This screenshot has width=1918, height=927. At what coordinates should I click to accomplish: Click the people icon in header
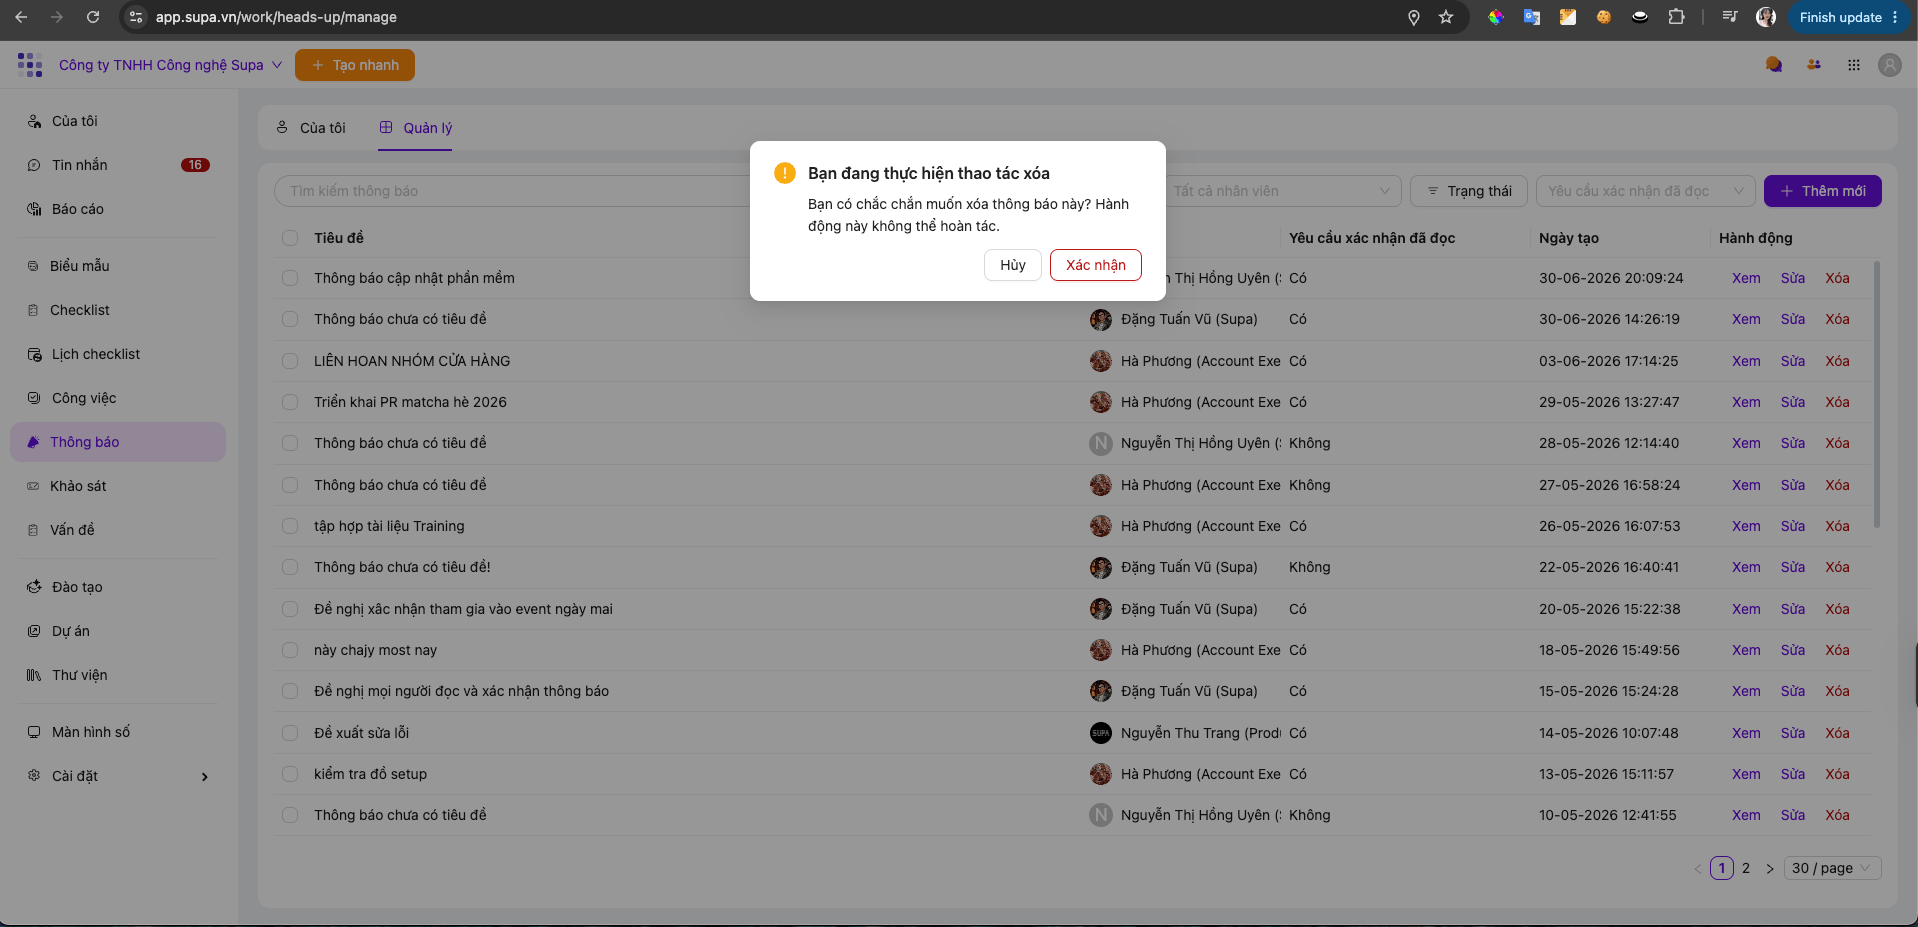point(1814,65)
